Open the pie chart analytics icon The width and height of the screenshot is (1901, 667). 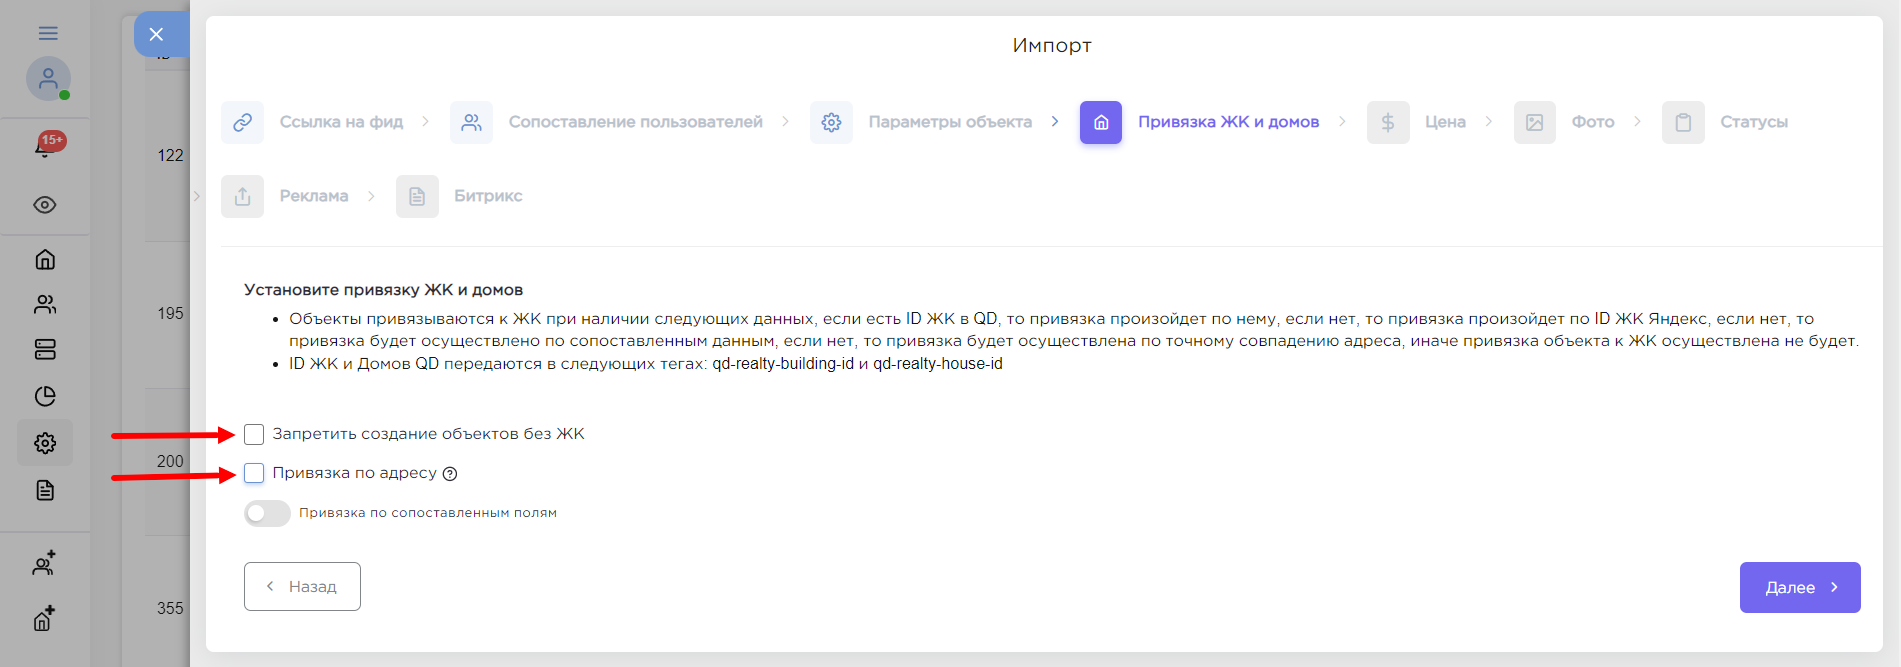click(x=45, y=396)
